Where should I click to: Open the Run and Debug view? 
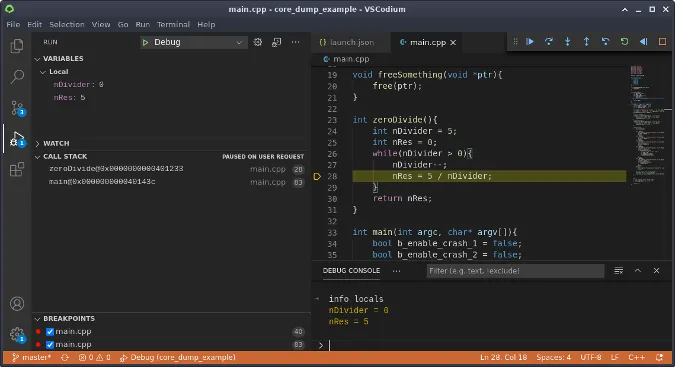click(17, 139)
